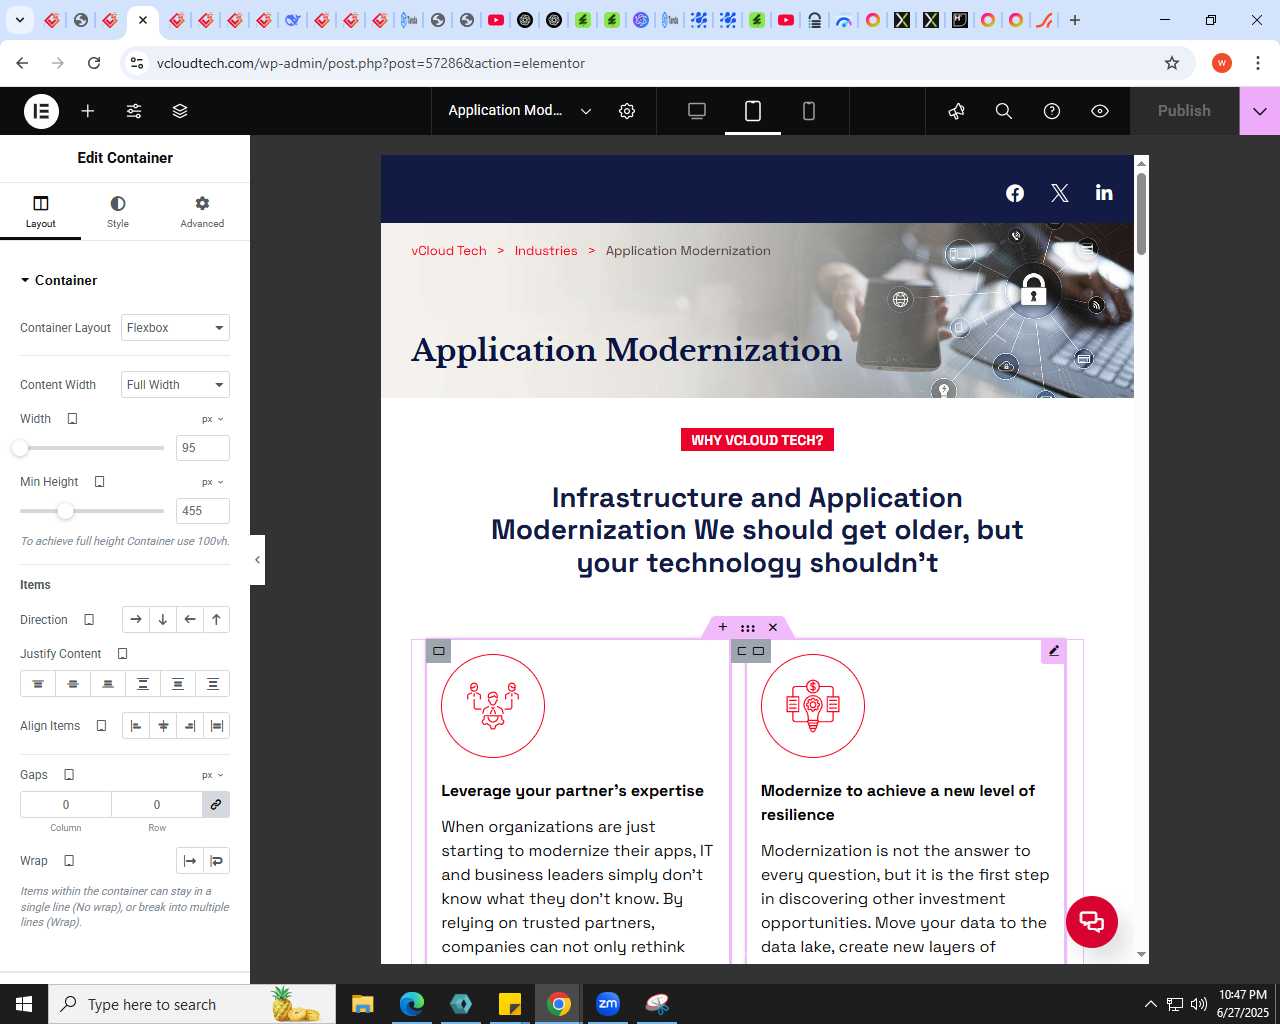Set Justify Content to space between
Screen dimensions: 1280x1024
(x=143, y=684)
